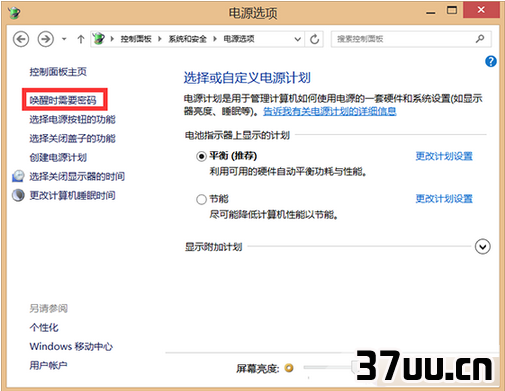Refresh the control panel page
The image size is (505, 391).
pos(314,39)
